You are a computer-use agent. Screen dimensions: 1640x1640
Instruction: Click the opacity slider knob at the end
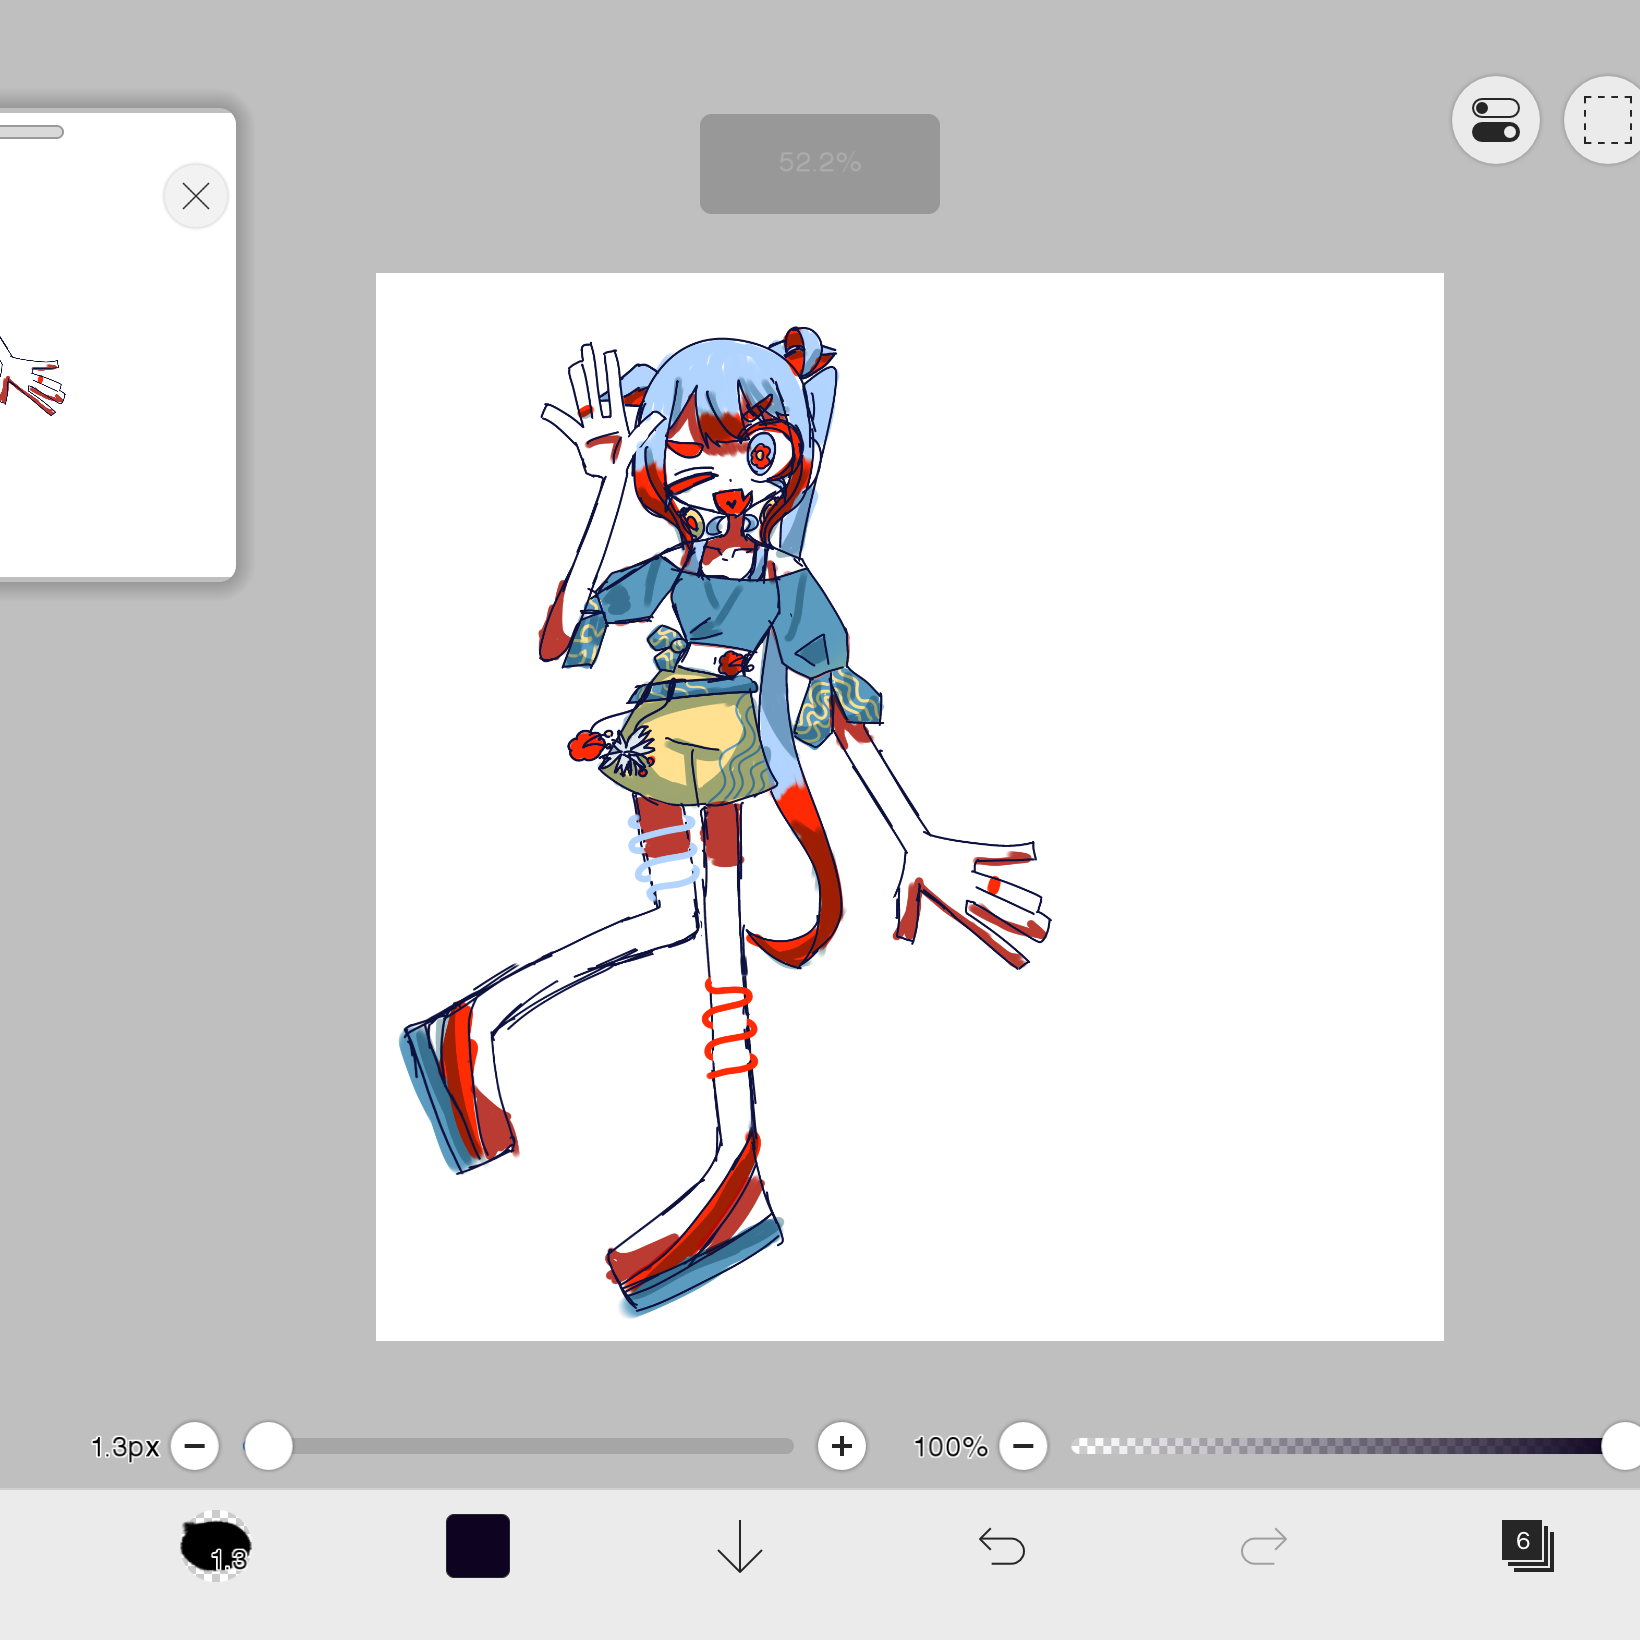click(1622, 1446)
